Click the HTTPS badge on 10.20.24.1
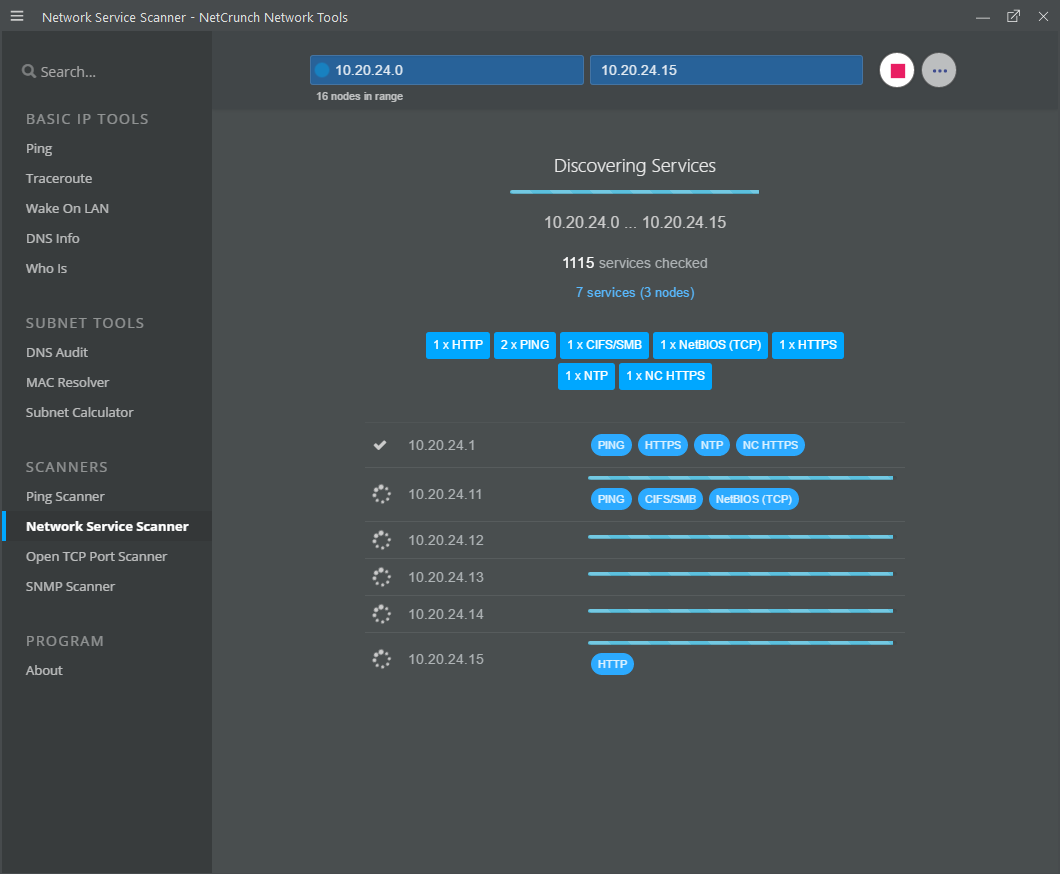1060x874 pixels. pos(662,445)
